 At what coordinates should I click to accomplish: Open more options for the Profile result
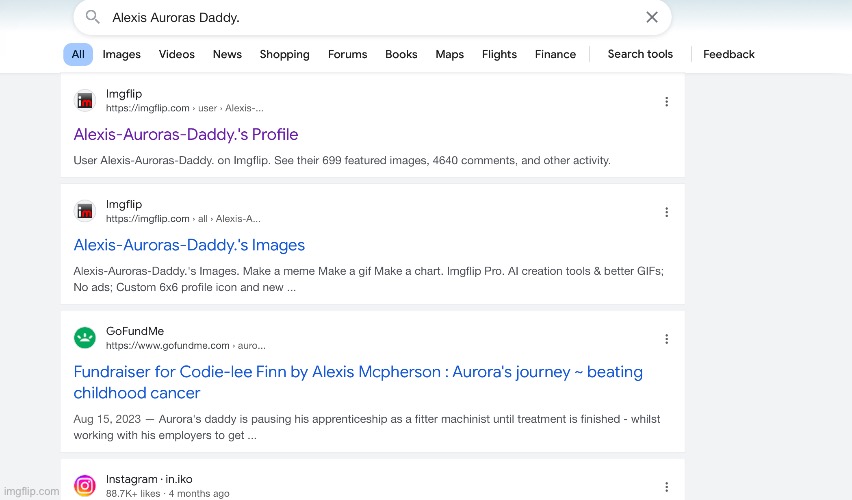[667, 102]
